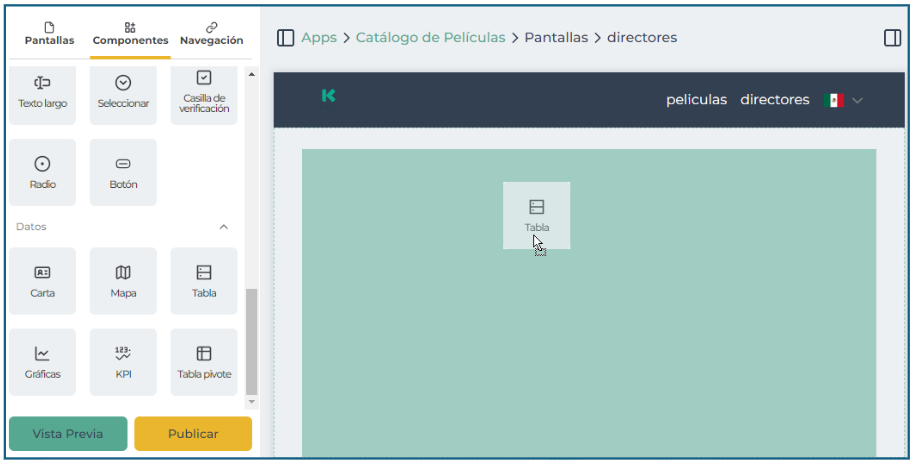This screenshot has height=464, width=914.
Task: Click the Botón component
Action: pos(123,172)
